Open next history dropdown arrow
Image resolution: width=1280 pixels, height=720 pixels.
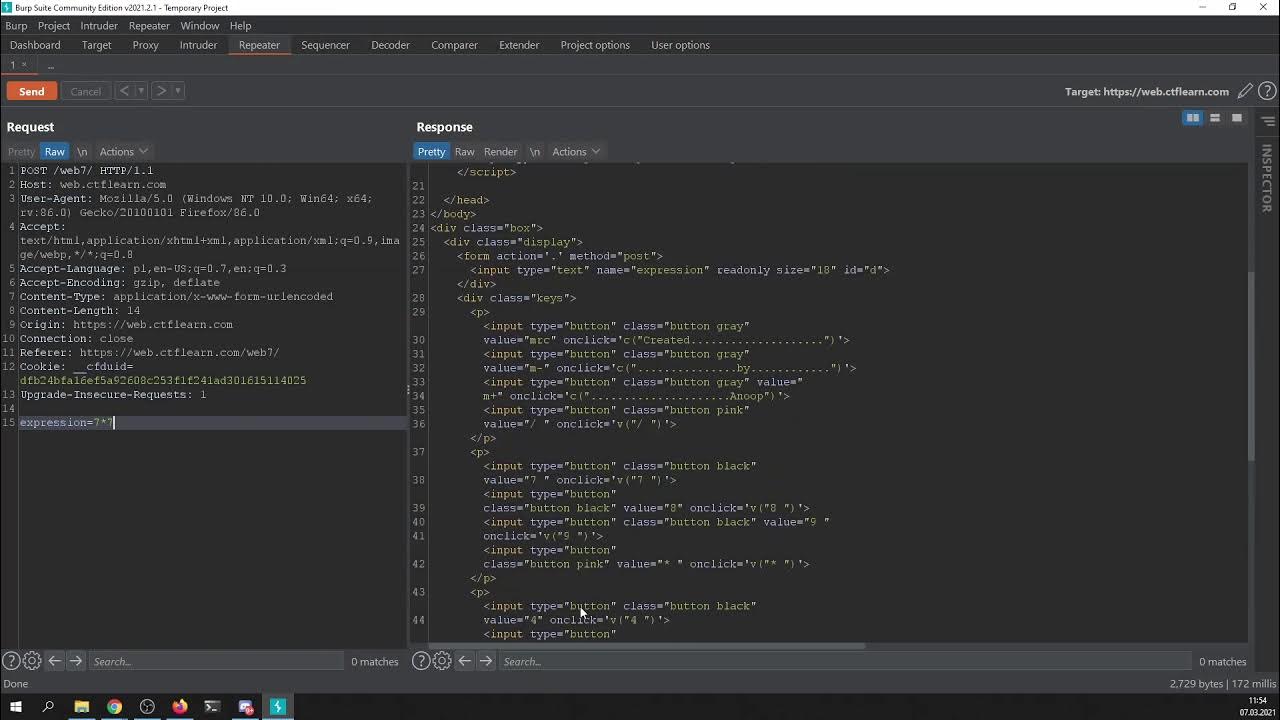pos(178,91)
